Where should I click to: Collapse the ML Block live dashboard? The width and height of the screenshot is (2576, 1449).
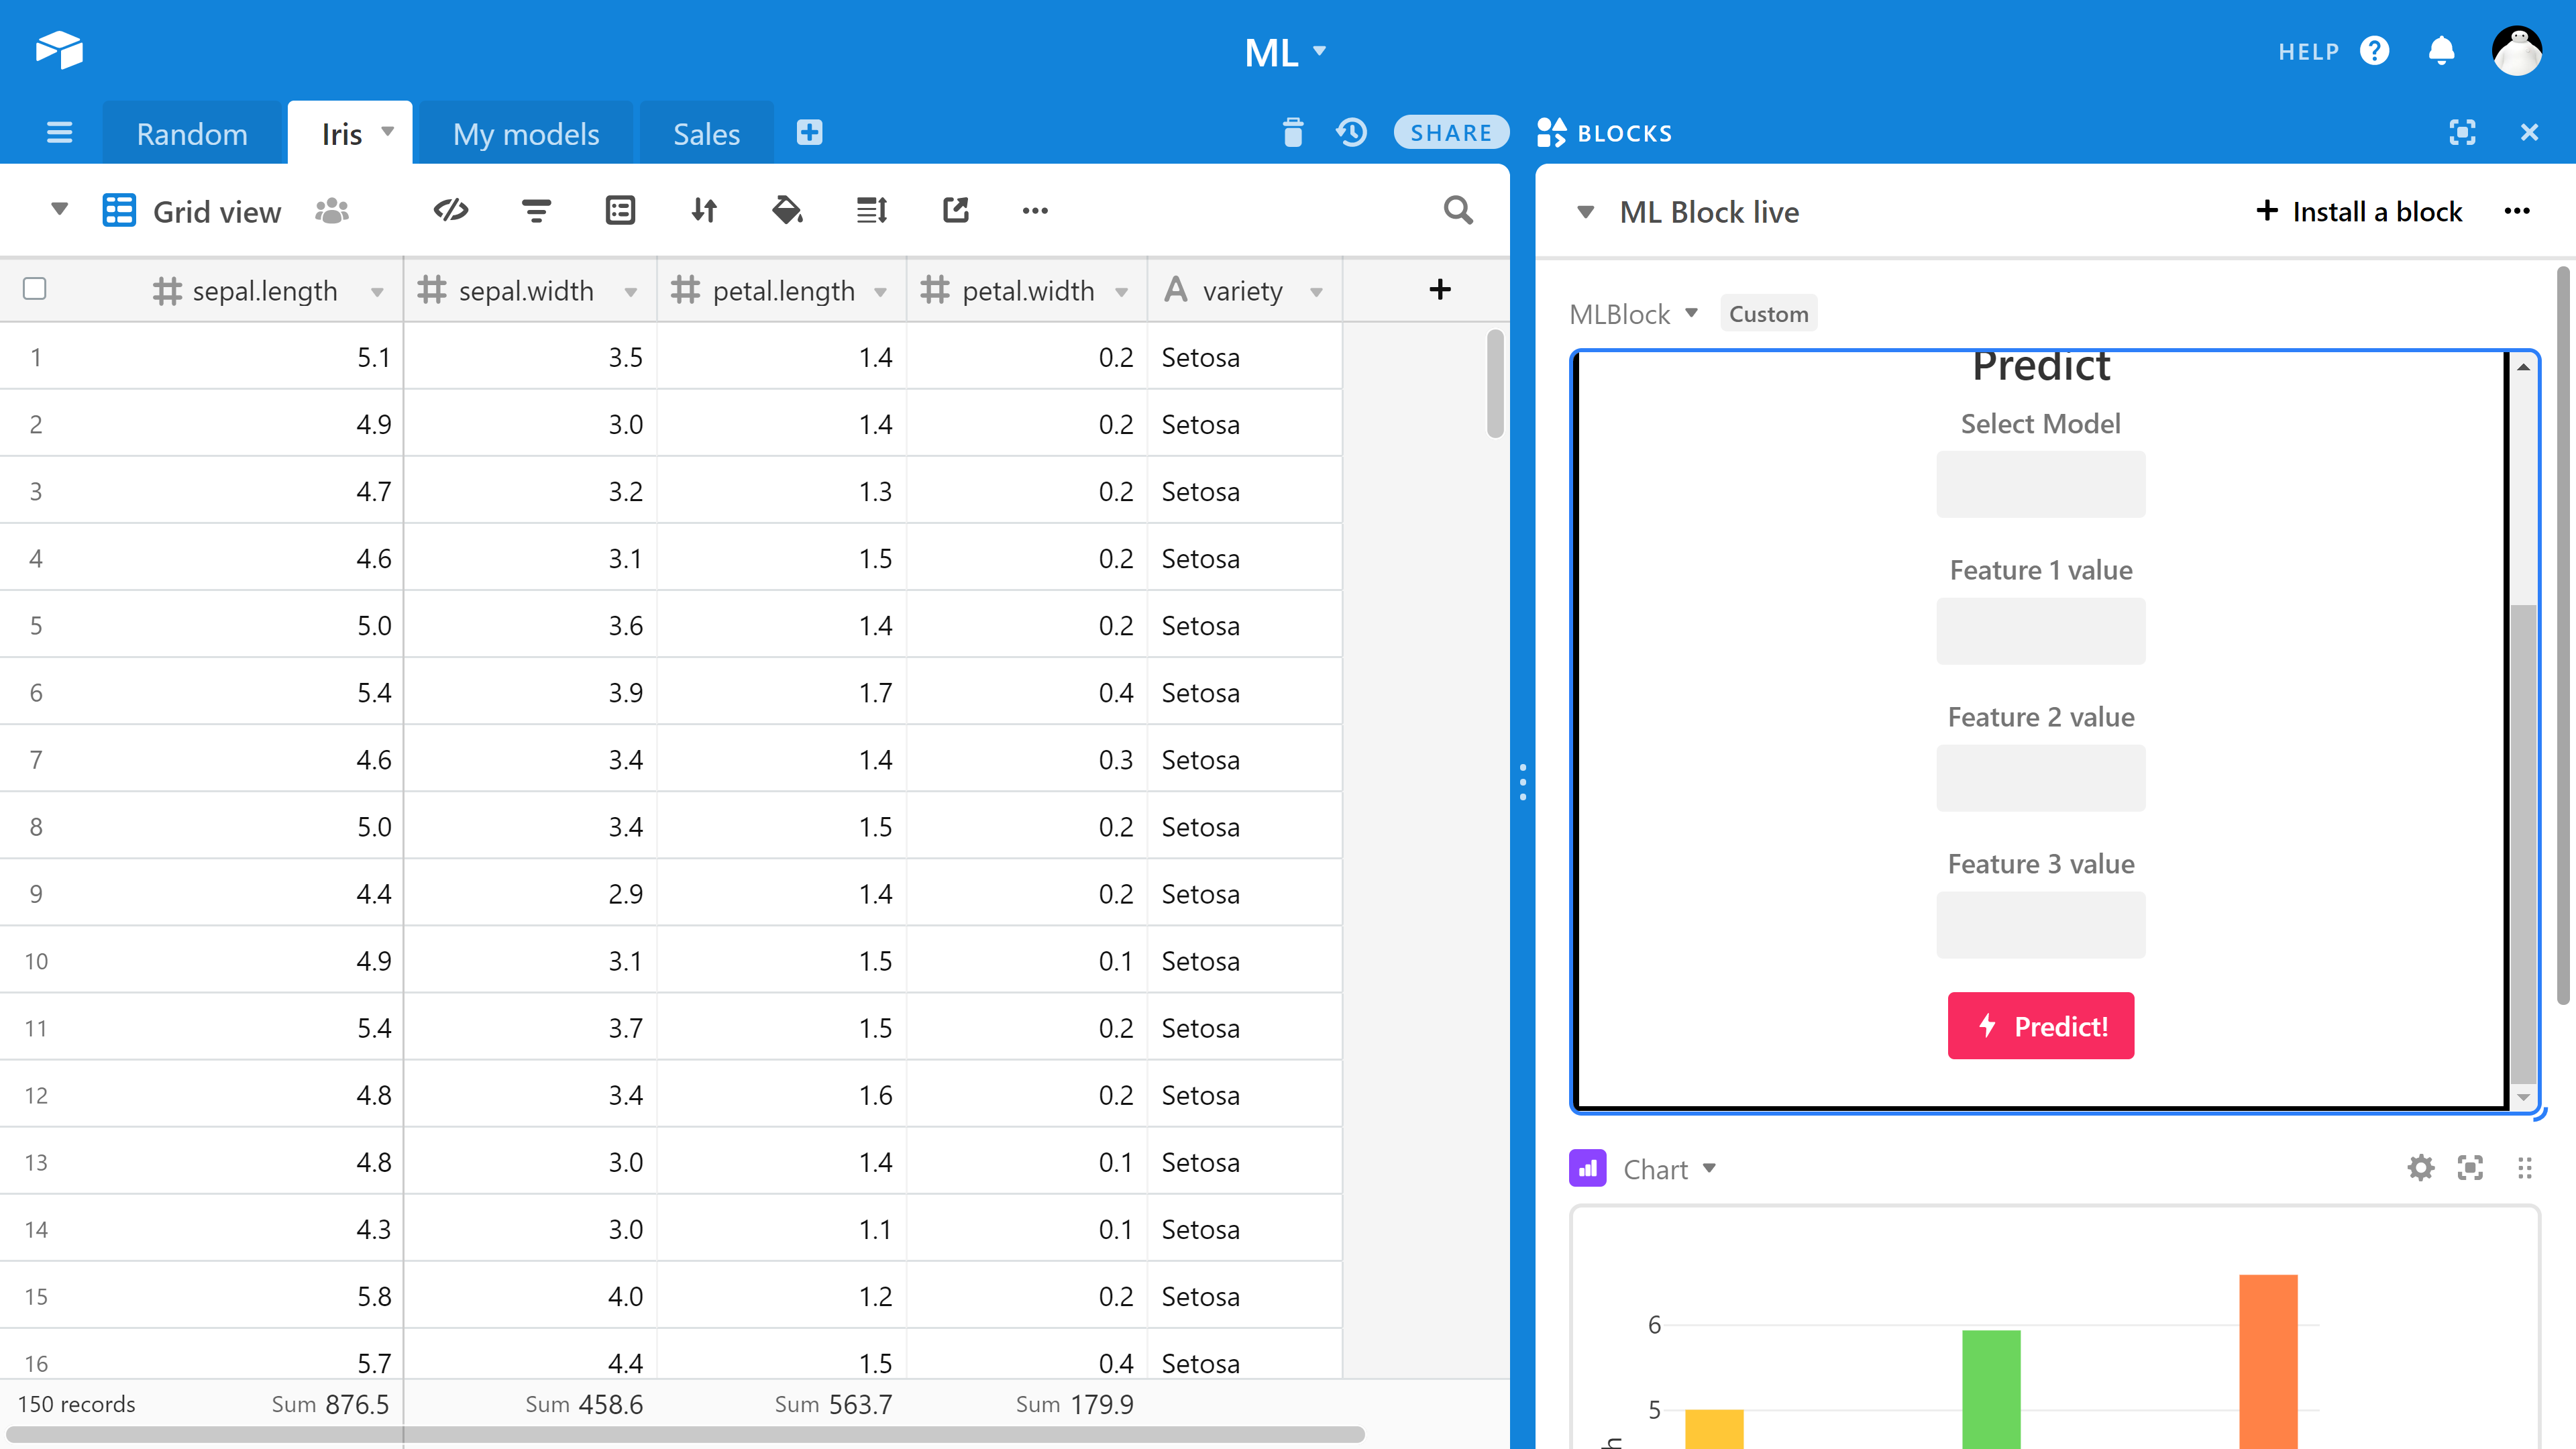[1585, 212]
